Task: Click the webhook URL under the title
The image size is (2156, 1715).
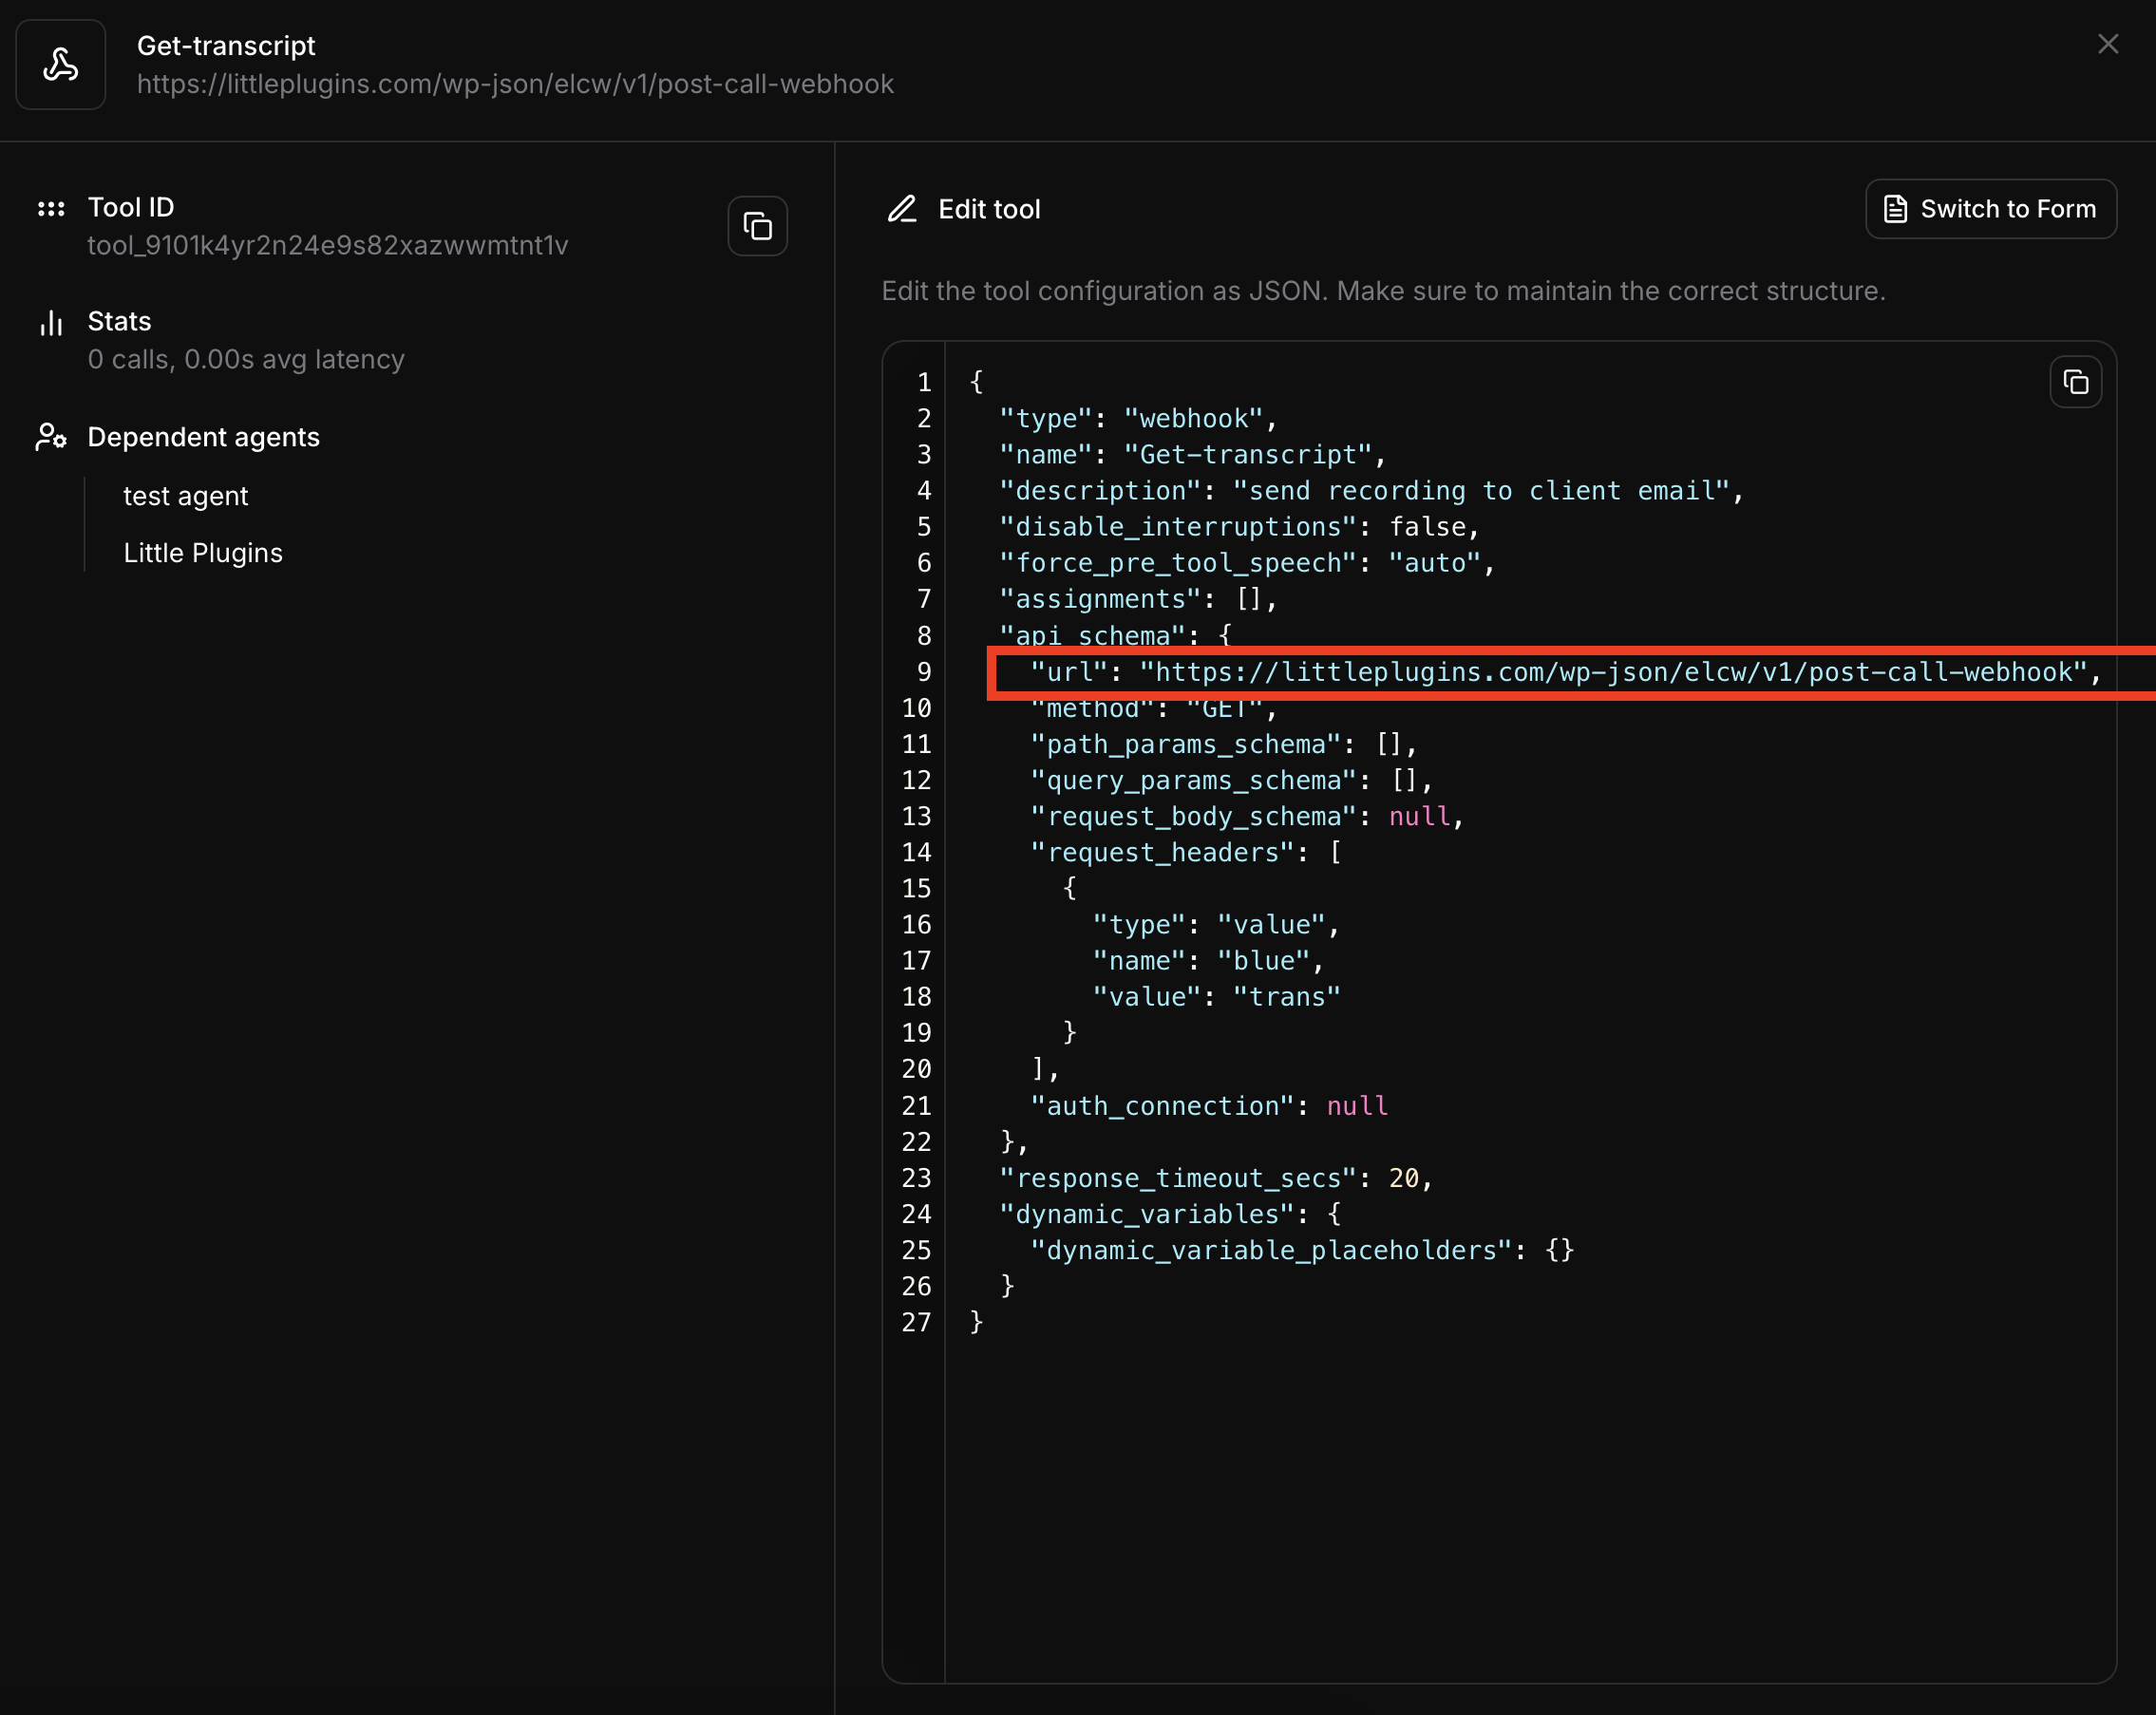Action: tap(515, 84)
